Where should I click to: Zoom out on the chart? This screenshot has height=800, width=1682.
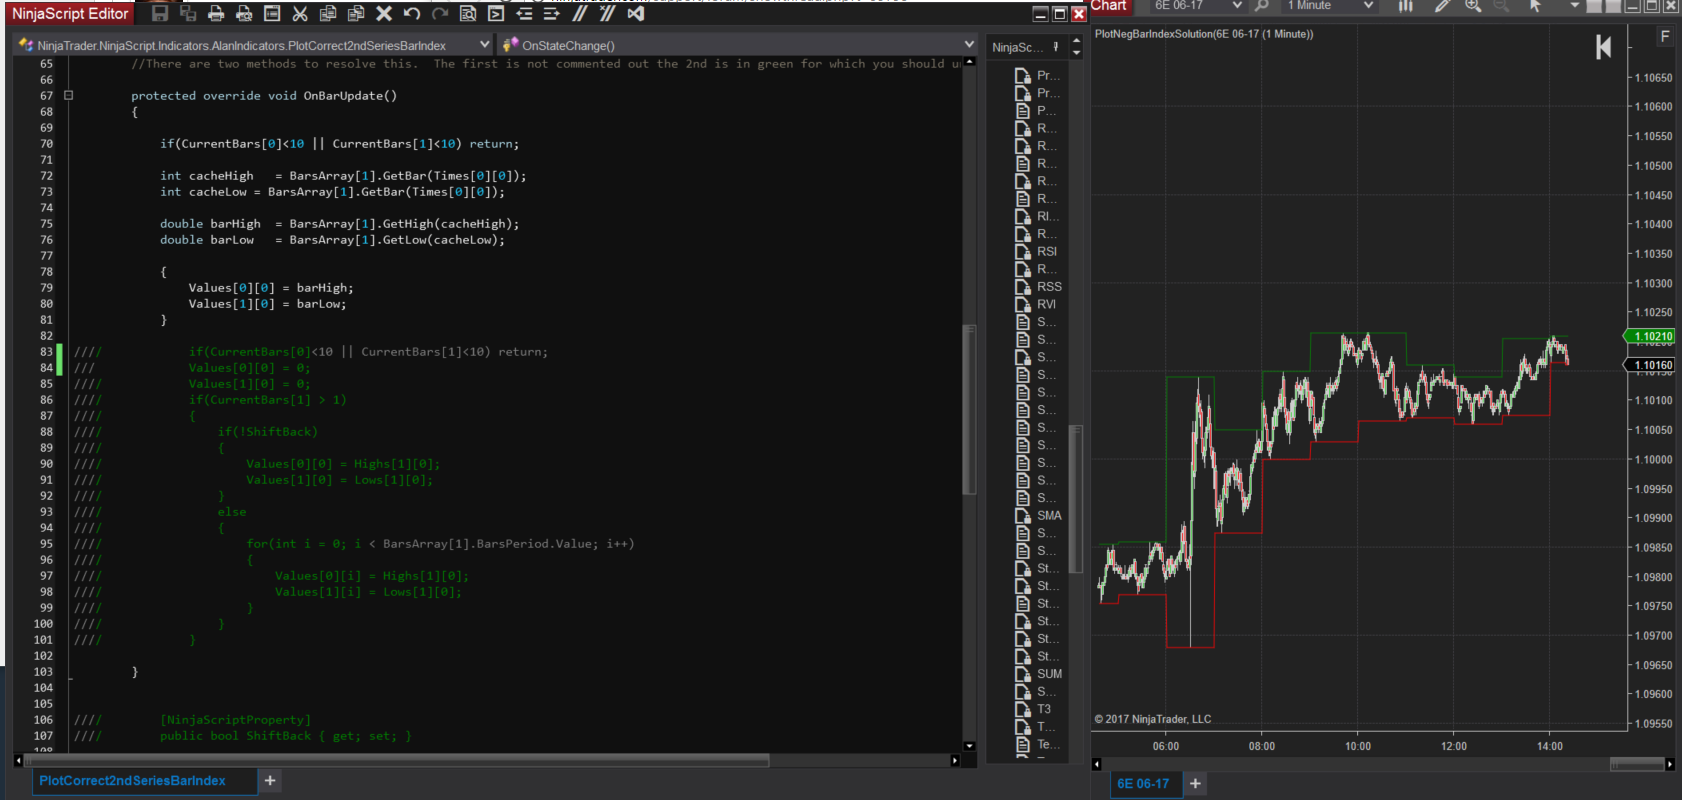(x=1501, y=6)
